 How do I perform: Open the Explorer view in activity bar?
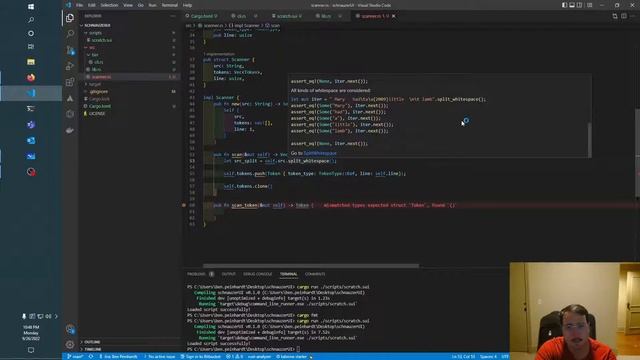(70, 18)
